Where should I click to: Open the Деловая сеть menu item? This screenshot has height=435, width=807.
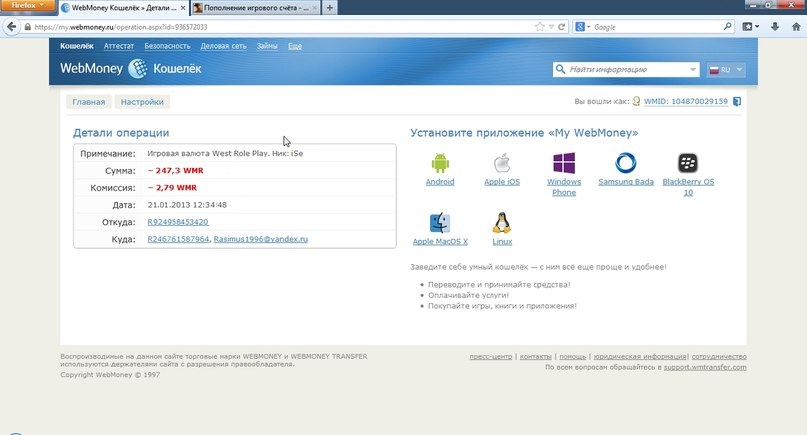[223, 46]
